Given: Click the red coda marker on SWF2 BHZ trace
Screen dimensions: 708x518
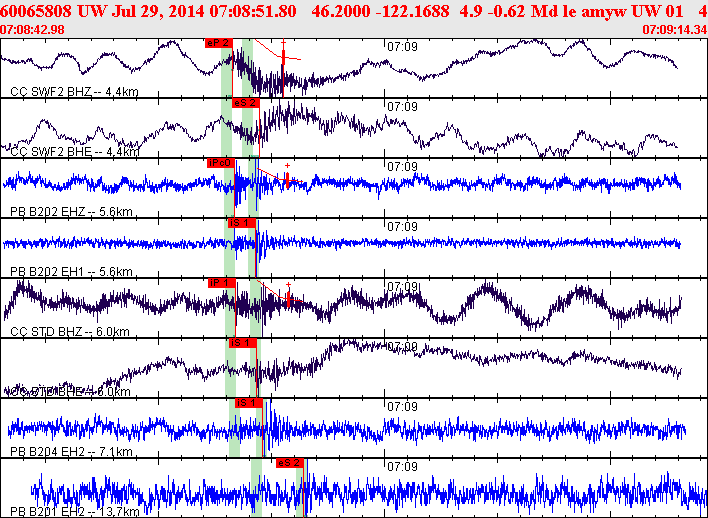Looking at the screenshot, I should click(x=284, y=57).
